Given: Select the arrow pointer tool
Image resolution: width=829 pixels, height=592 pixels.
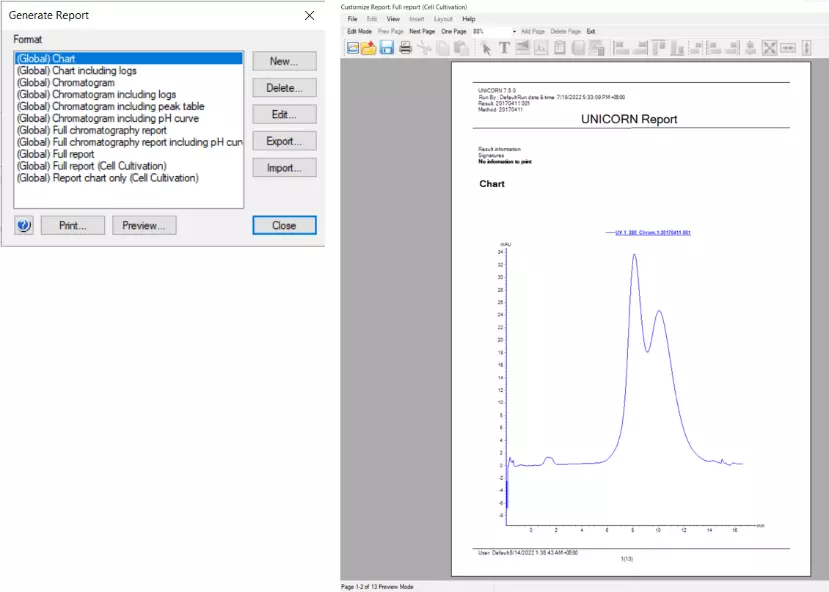Looking at the screenshot, I should 487,47.
